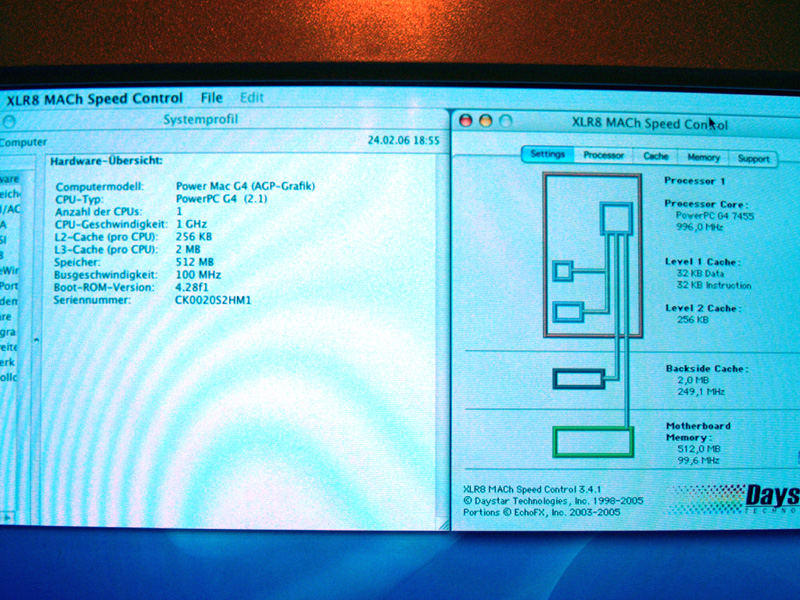
Task: Select the backside cache block in diagram
Action: point(579,379)
